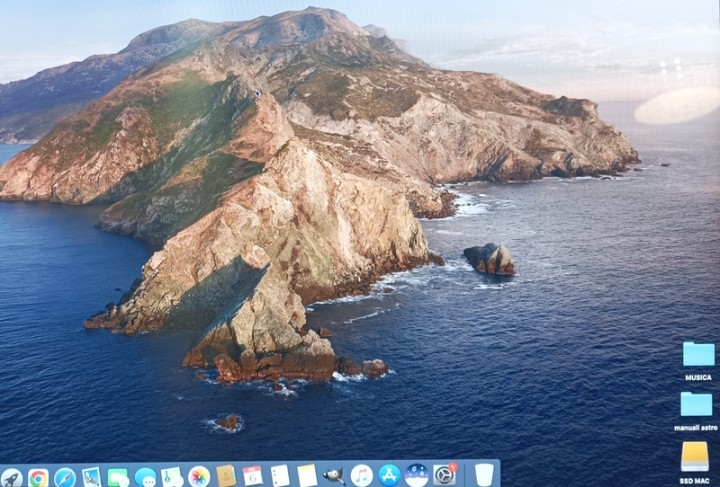This screenshot has width=720, height=487.
Task: Open Launchpad from the dock
Action: pos(11,477)
